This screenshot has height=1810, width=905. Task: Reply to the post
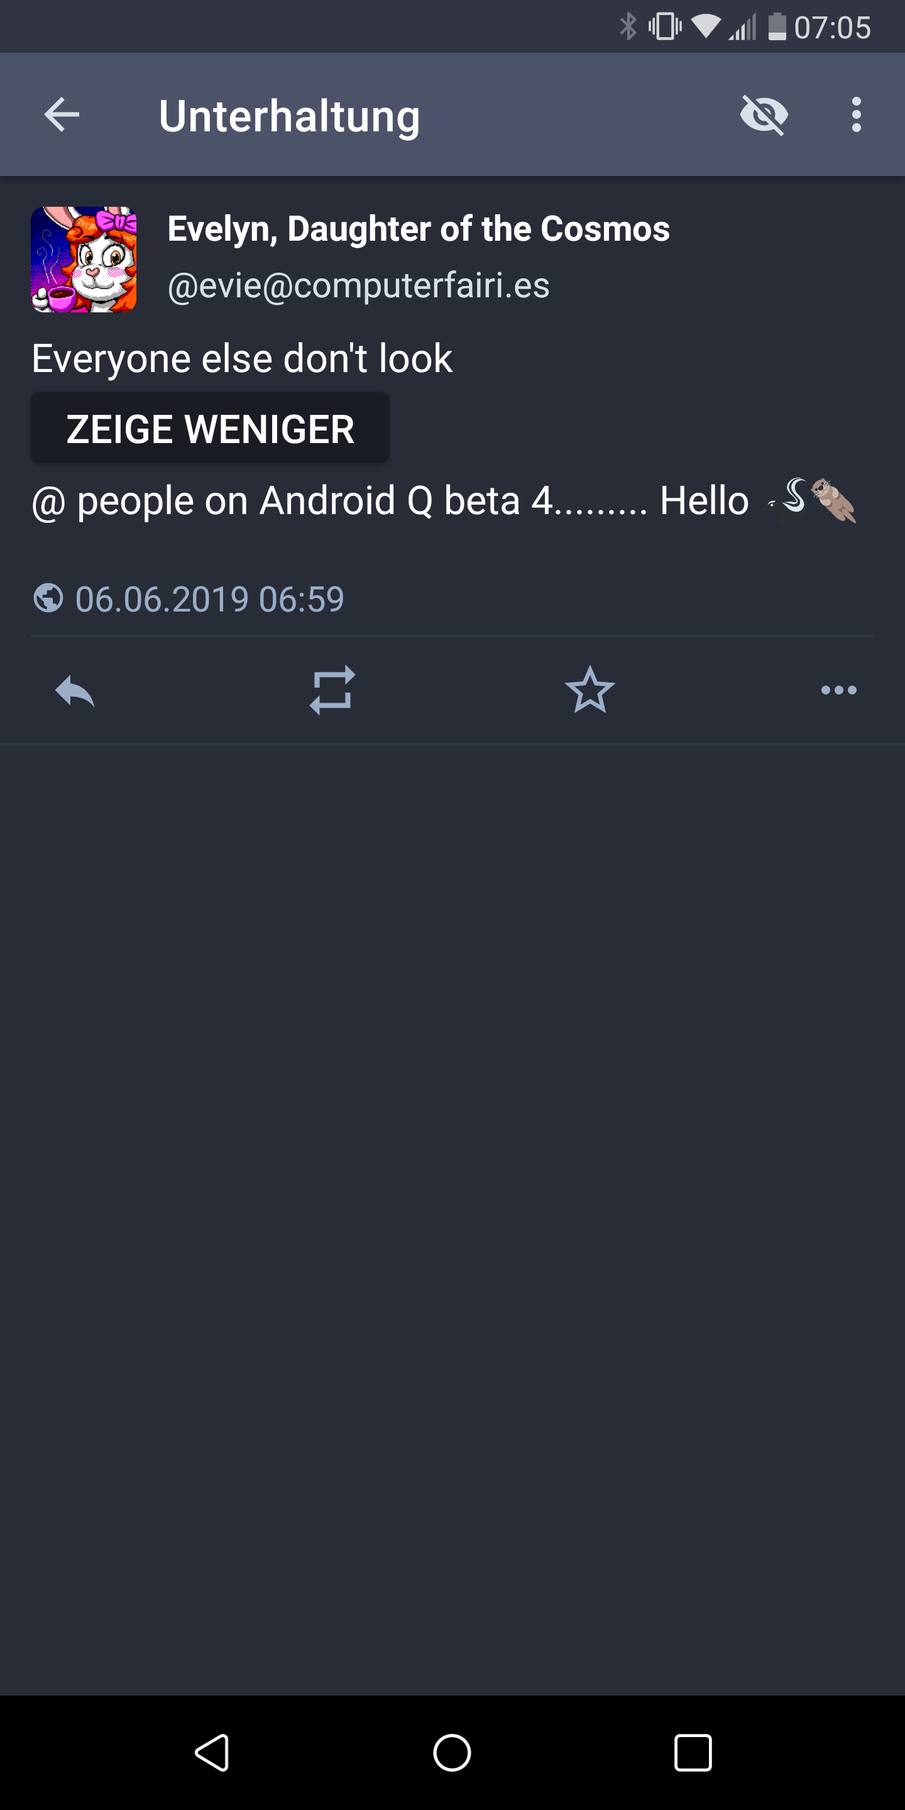point(75,690)
